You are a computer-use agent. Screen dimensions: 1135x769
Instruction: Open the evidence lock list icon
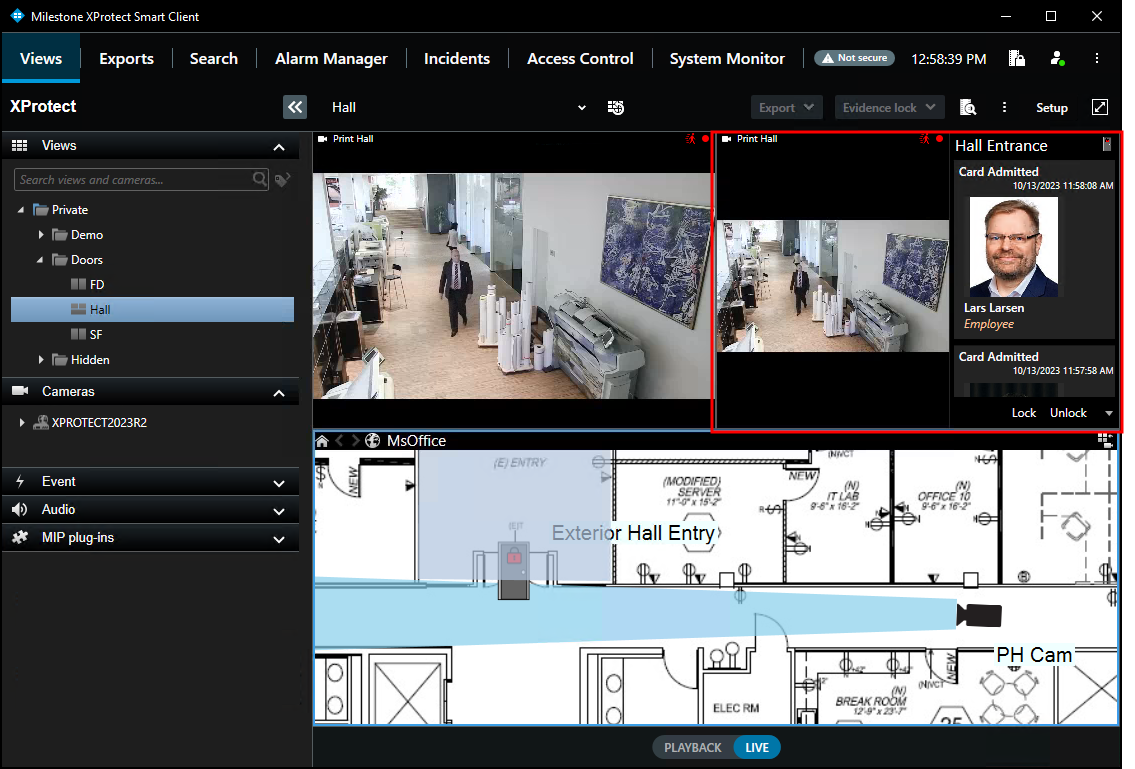pyautogui.click(x=1017, y=58)
